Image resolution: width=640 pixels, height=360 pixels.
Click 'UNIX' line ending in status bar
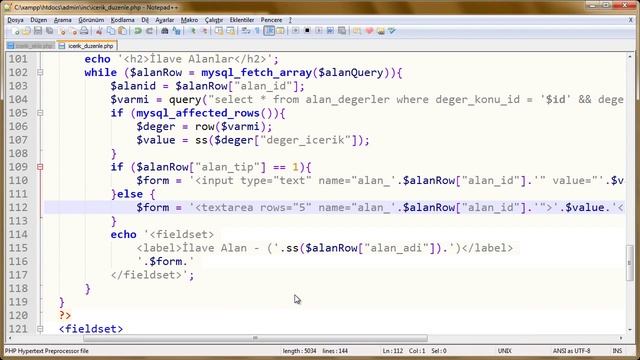coord(504,351)
